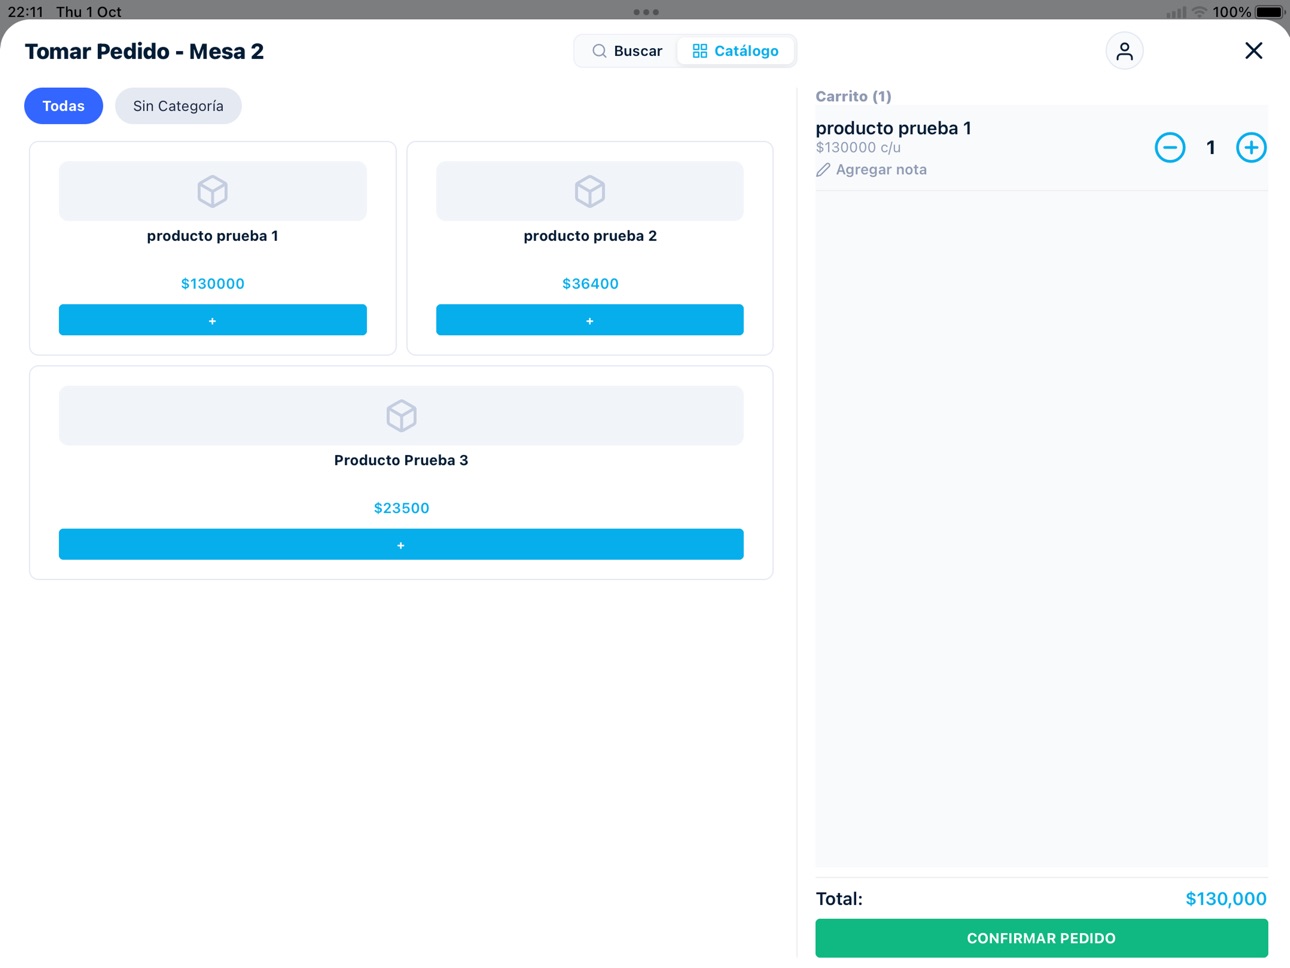Screen dimensions: 1290x968
Task: Click Agregar nota under cart item
Action: (x=872, y=170)
